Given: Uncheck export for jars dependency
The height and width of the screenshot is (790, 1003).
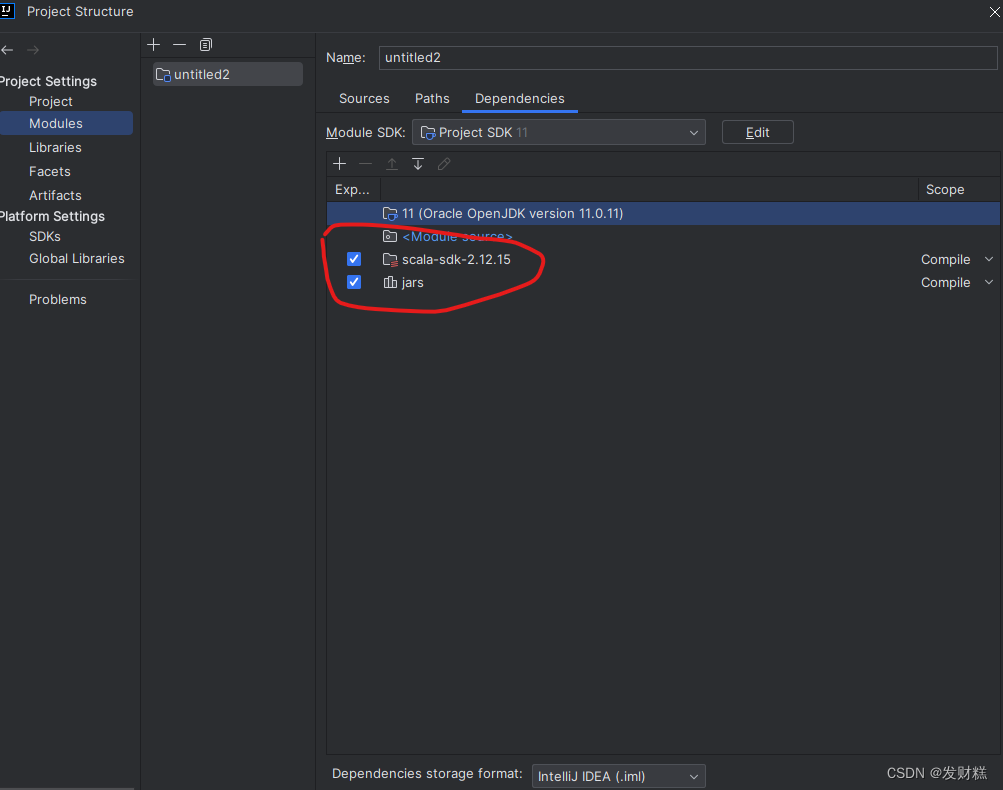Looking at the screenshot, I should coord(354,282).
